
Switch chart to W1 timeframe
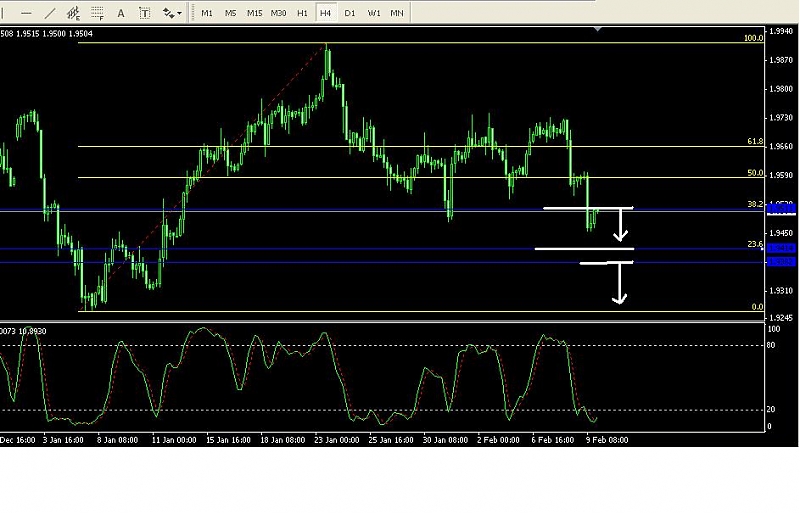click(x=374, y=13)
